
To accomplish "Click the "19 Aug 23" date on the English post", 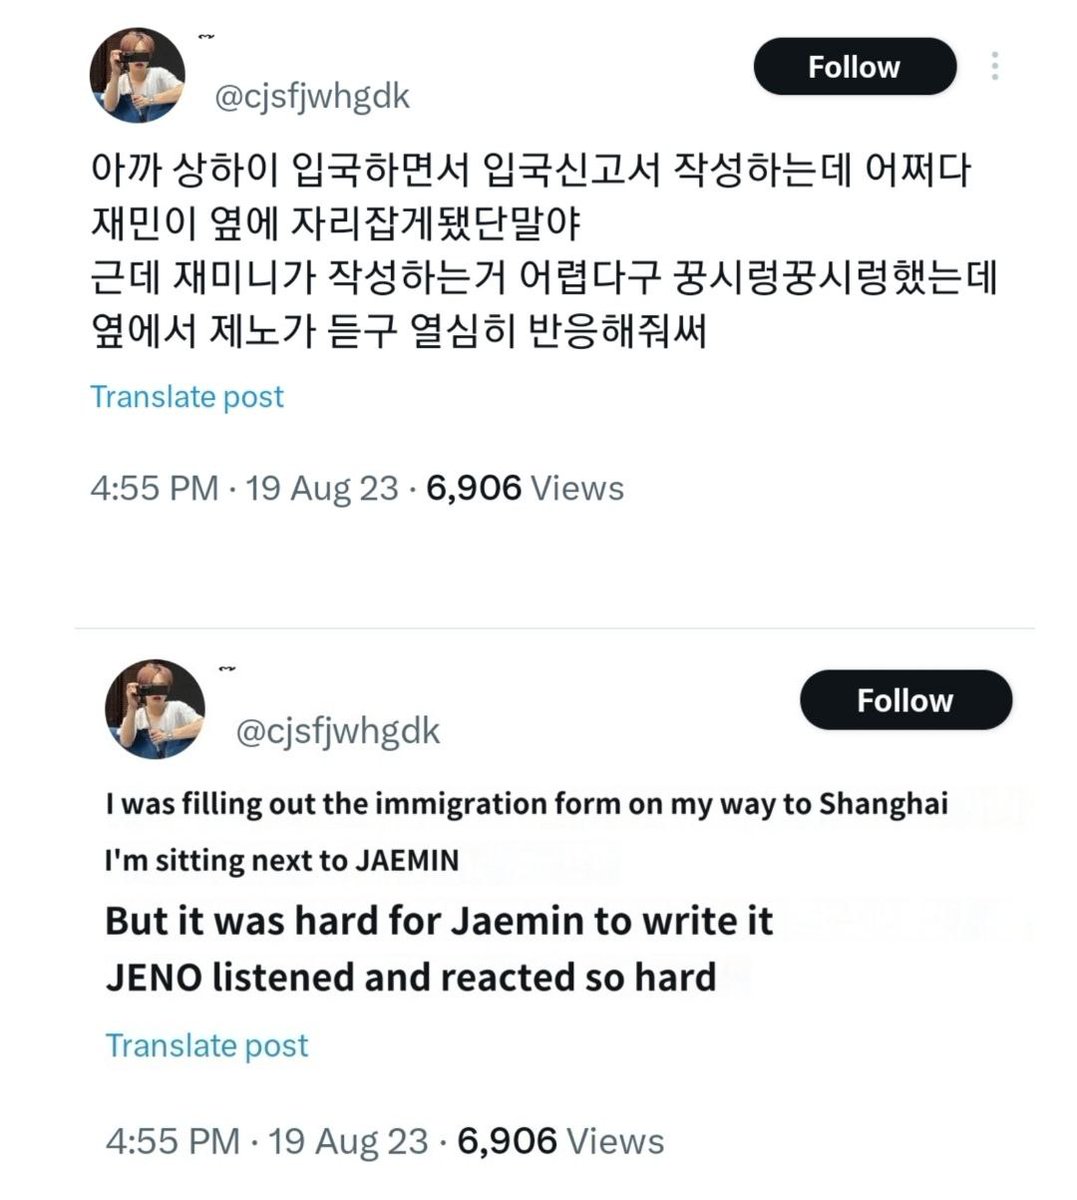I will pos(348,1141).
